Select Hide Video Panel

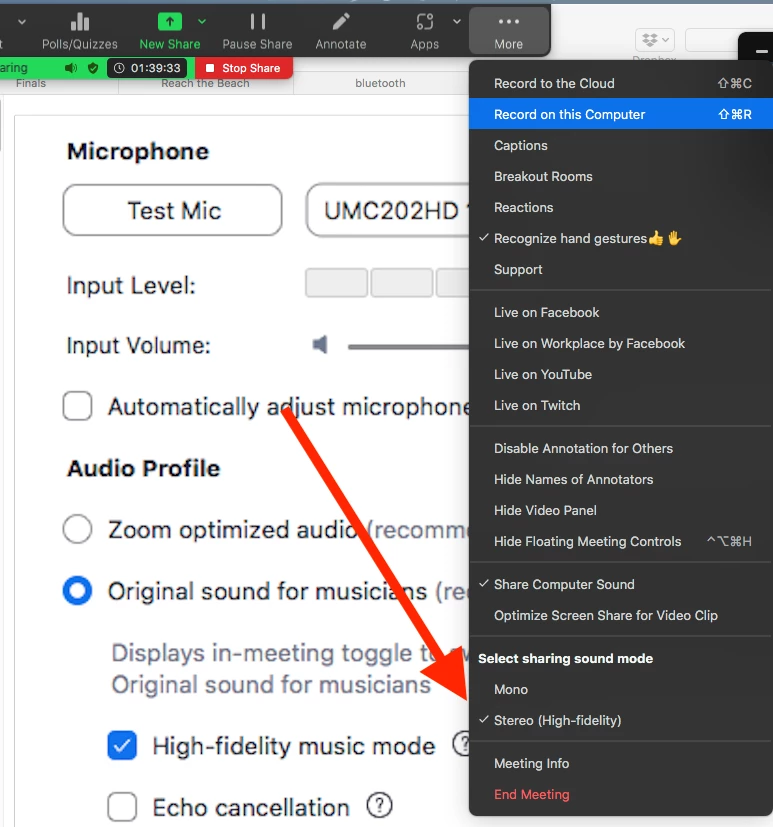tap(621, 511)
